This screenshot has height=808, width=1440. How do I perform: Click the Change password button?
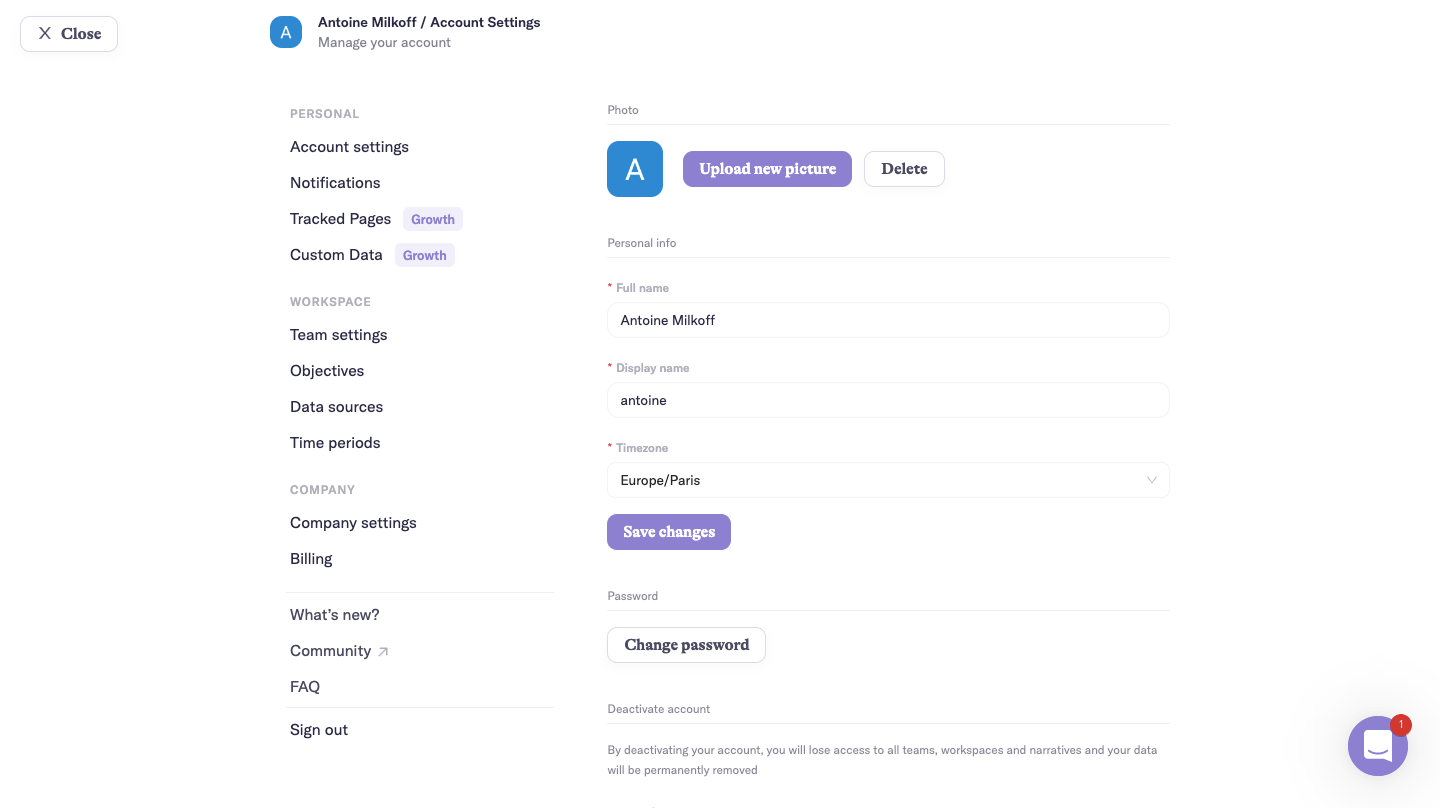click(686, 645)
